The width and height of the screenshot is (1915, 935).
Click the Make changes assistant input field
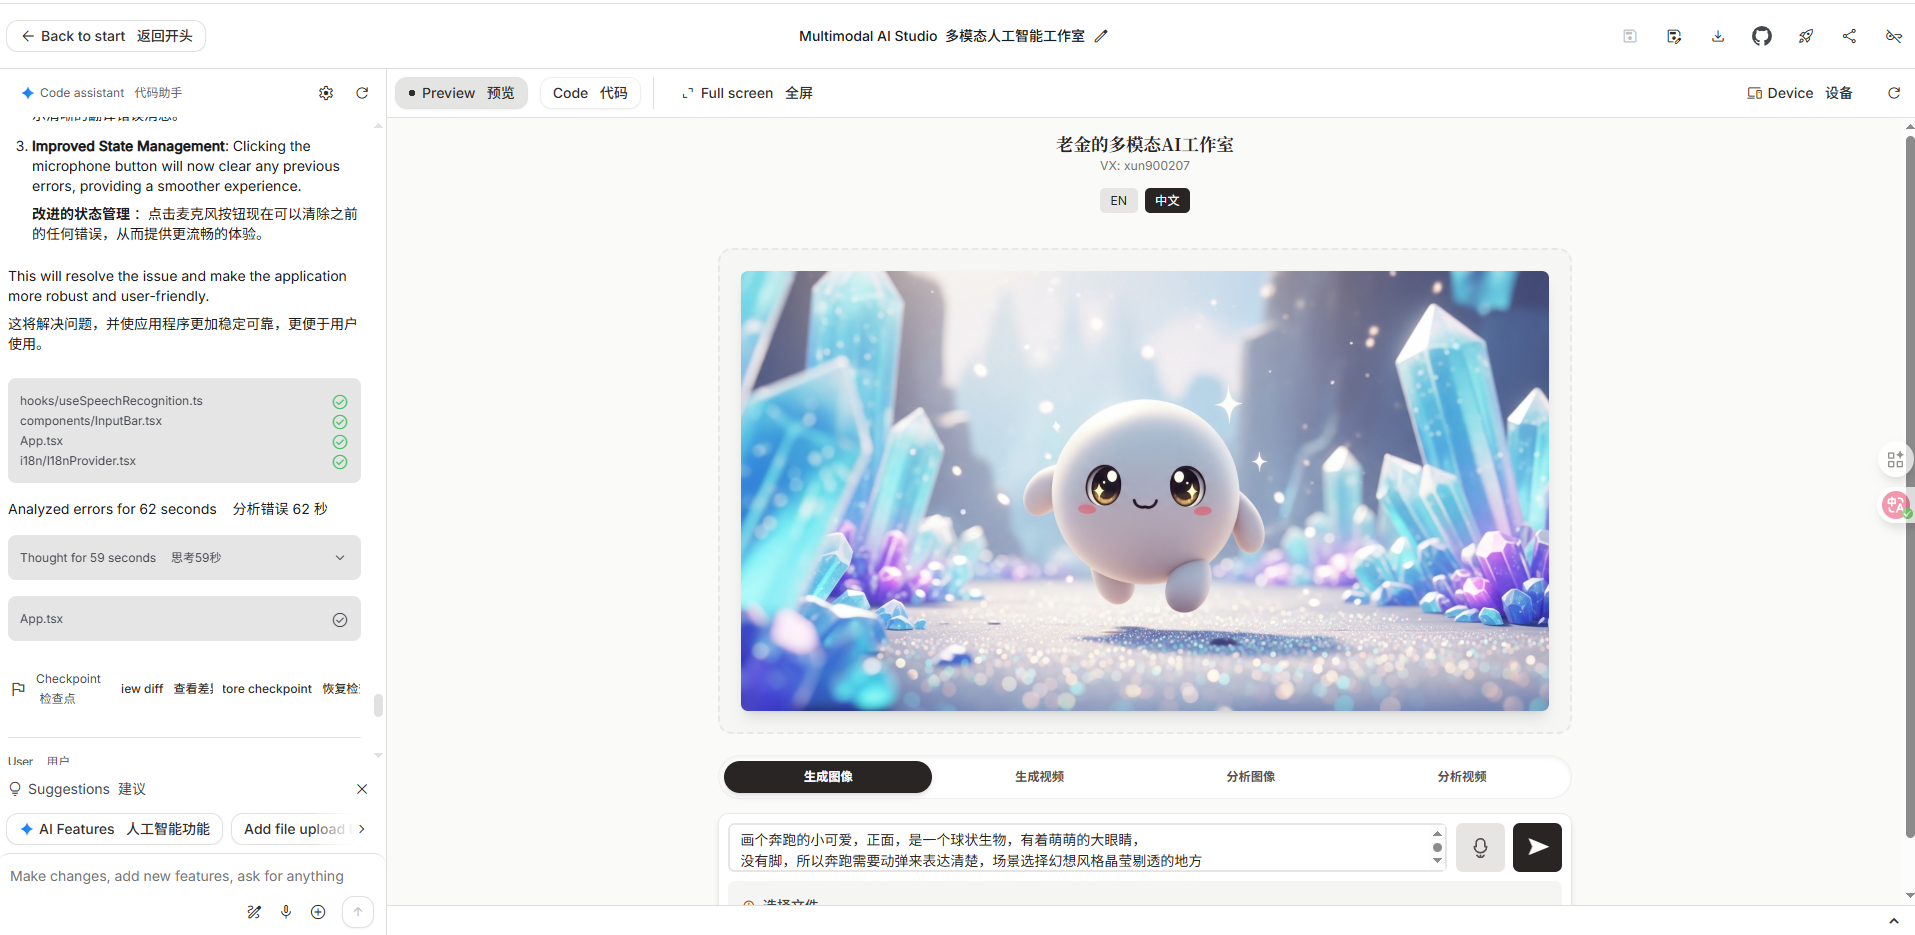177,876
